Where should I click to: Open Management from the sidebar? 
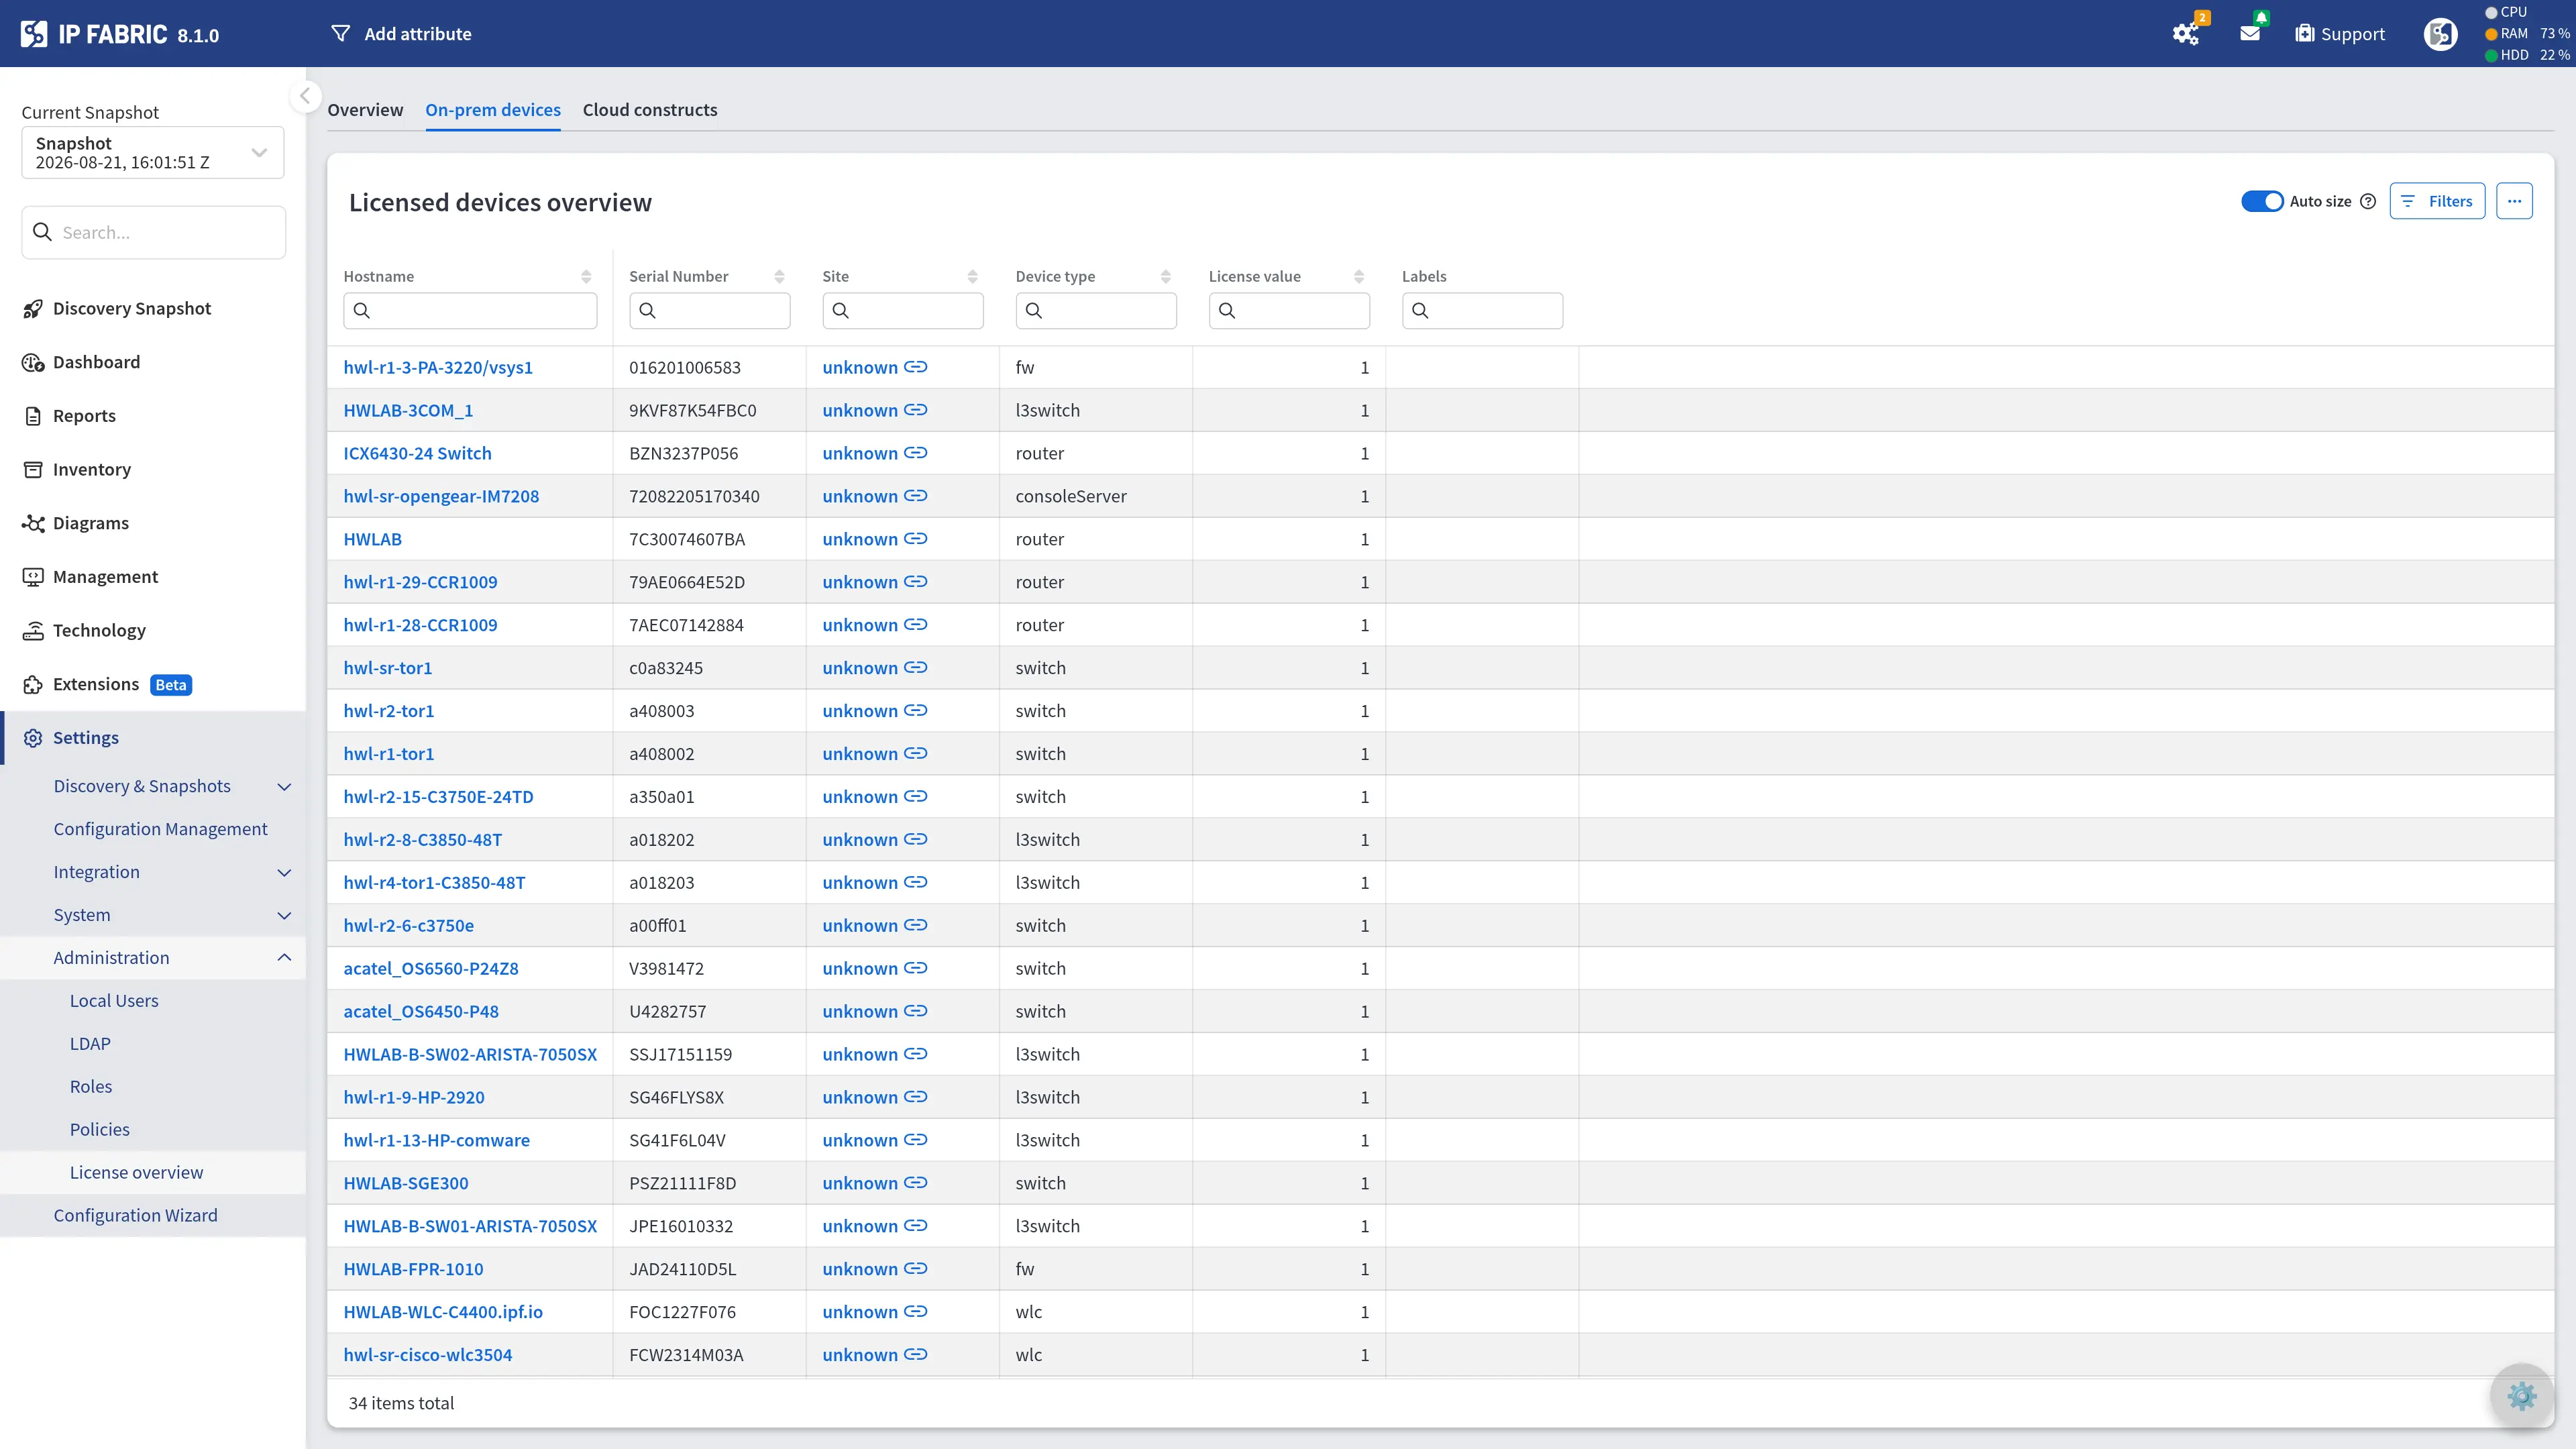point(105,577)
